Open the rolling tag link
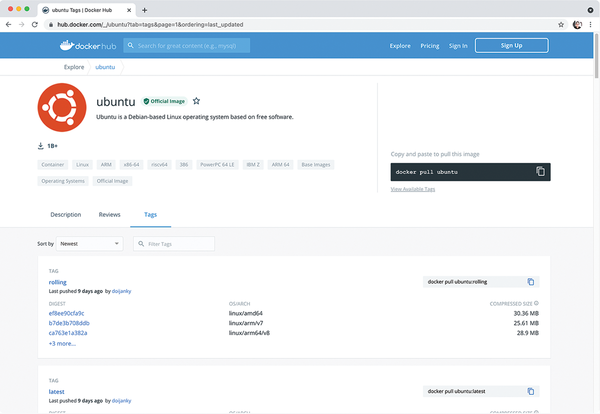Screen dimensions: 600x414 (x=57, y=282)
